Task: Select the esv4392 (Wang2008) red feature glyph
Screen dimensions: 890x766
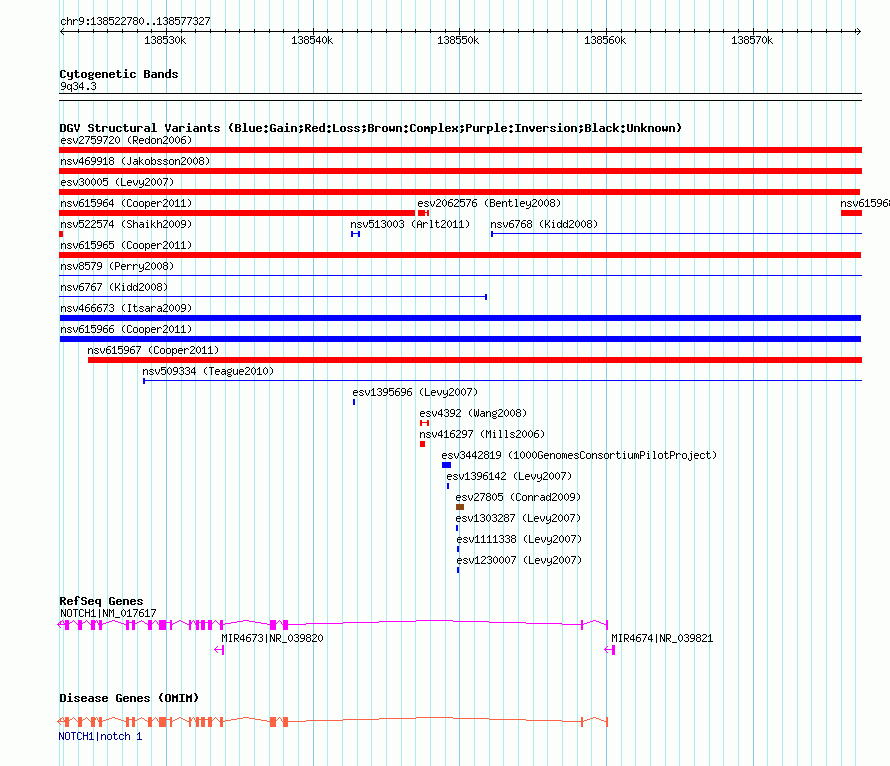Action: 424,423
